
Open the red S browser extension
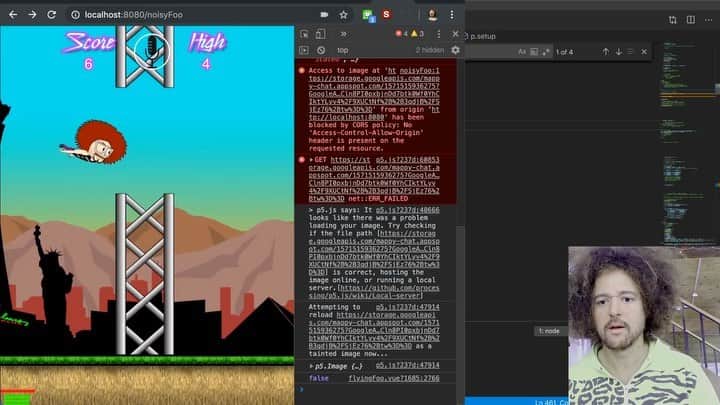pos(387,14)
